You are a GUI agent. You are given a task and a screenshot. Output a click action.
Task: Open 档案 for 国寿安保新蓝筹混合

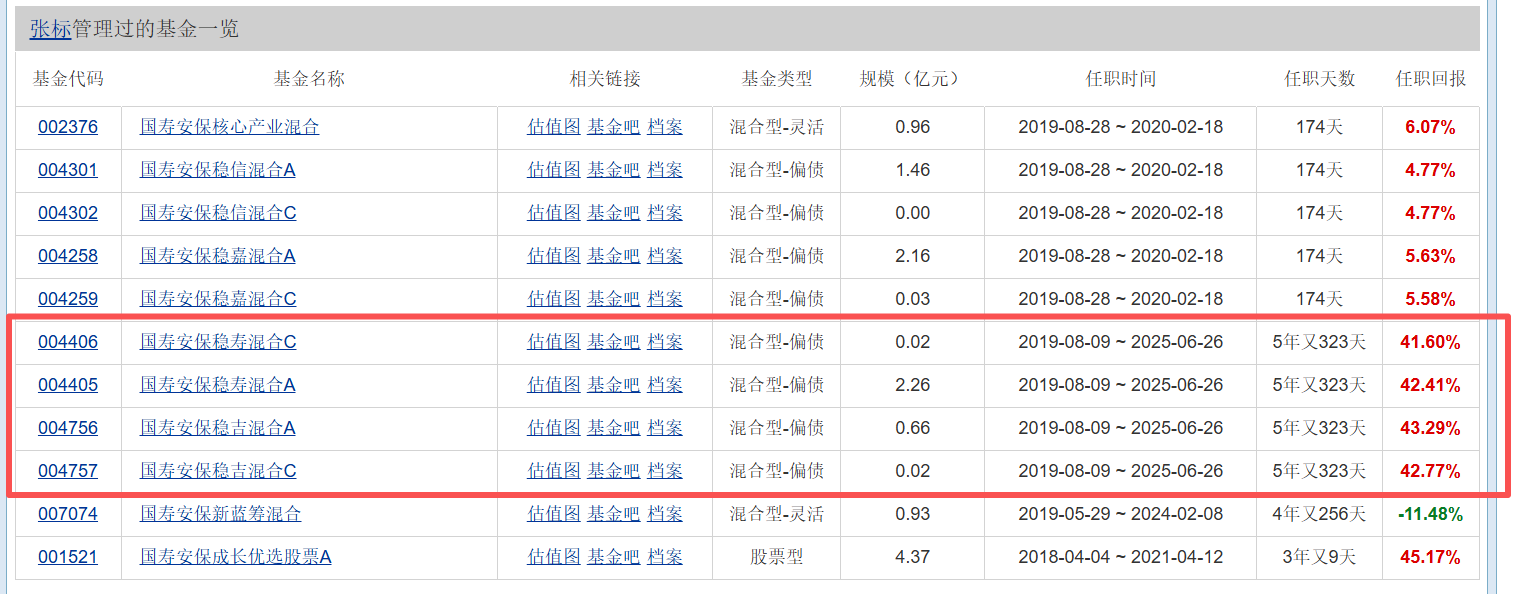665,514
